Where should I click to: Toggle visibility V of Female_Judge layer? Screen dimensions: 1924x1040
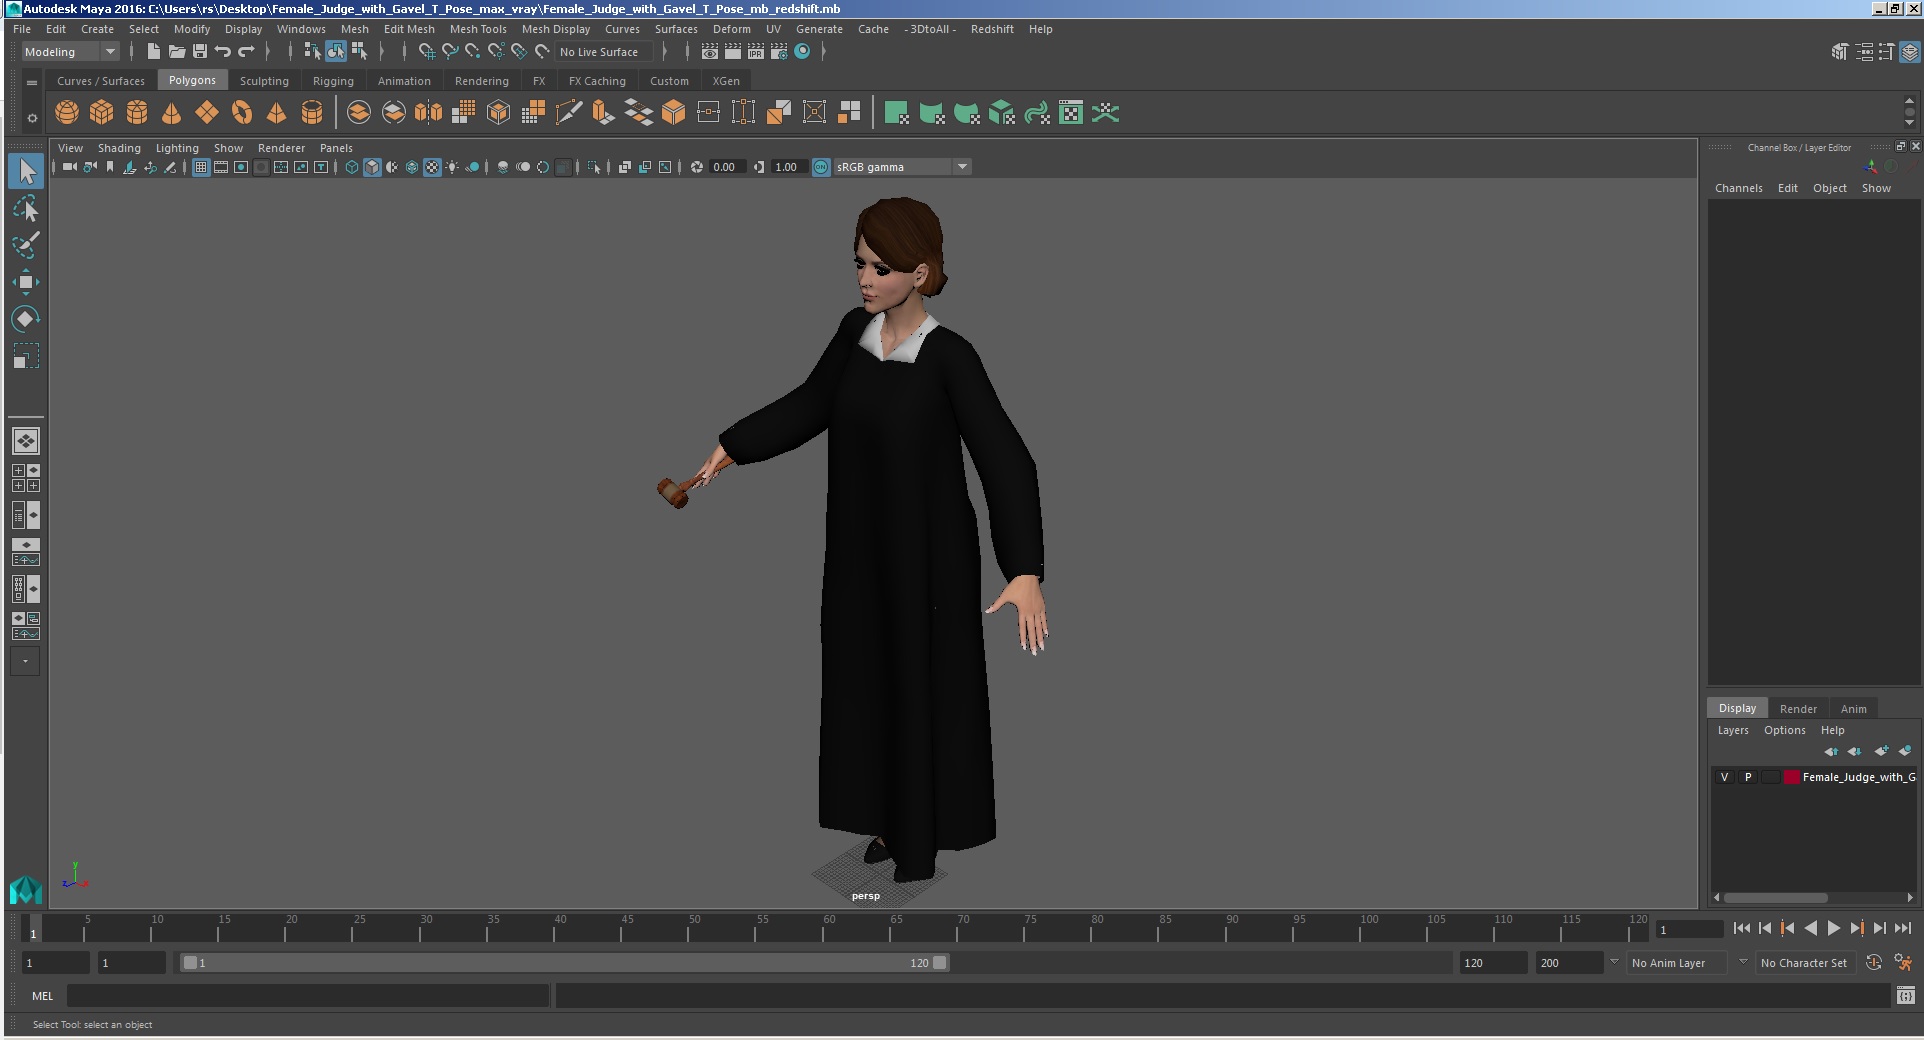1724,777
